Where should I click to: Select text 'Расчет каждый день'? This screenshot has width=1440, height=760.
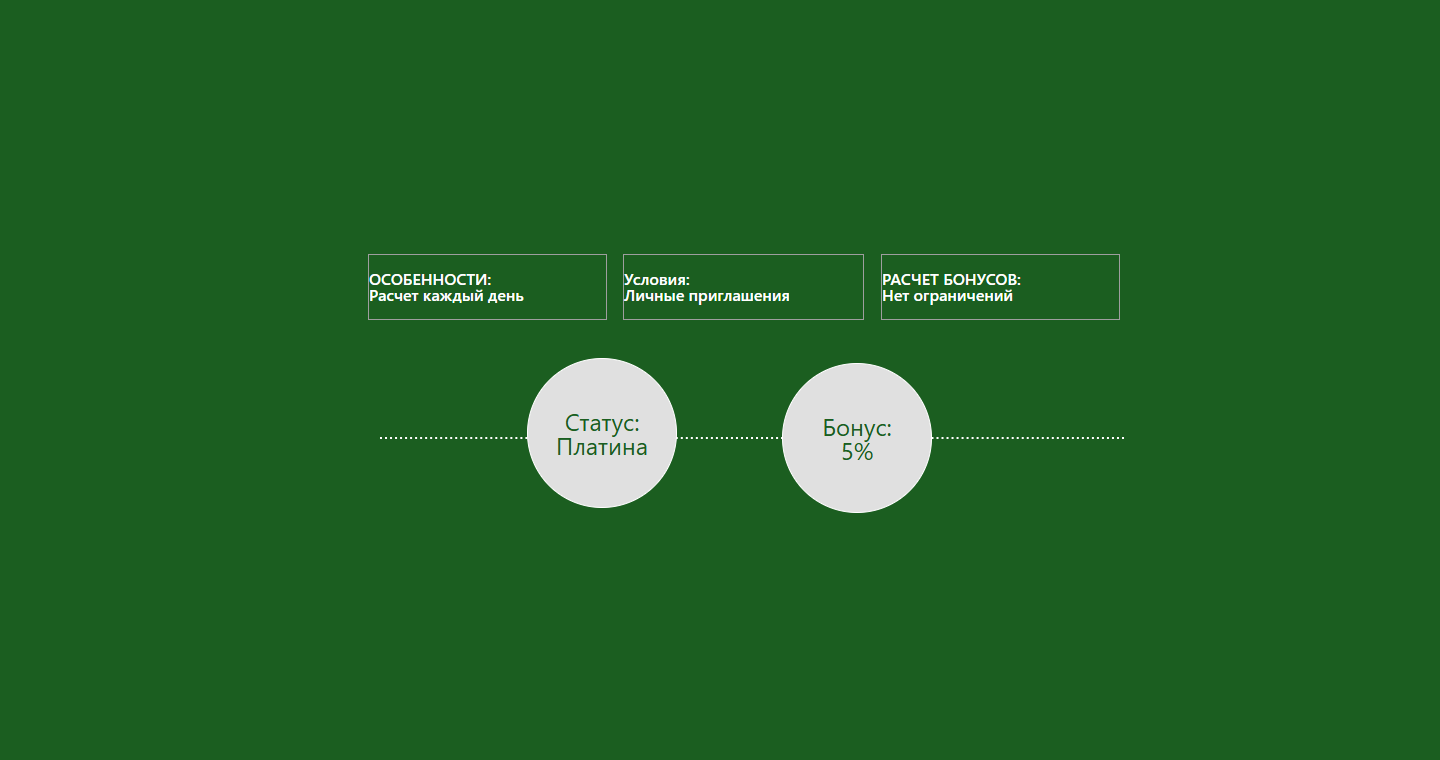coord(446,296)
